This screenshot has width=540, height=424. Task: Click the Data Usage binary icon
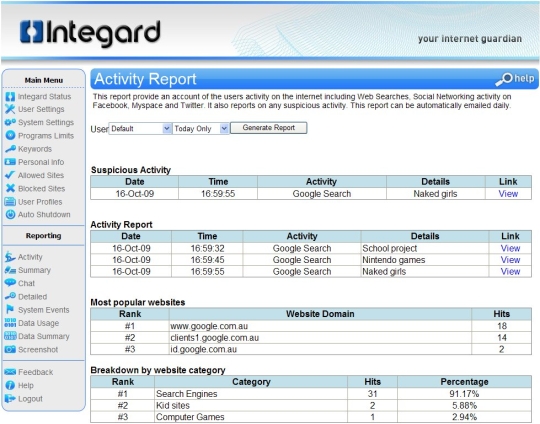point(10,323)
